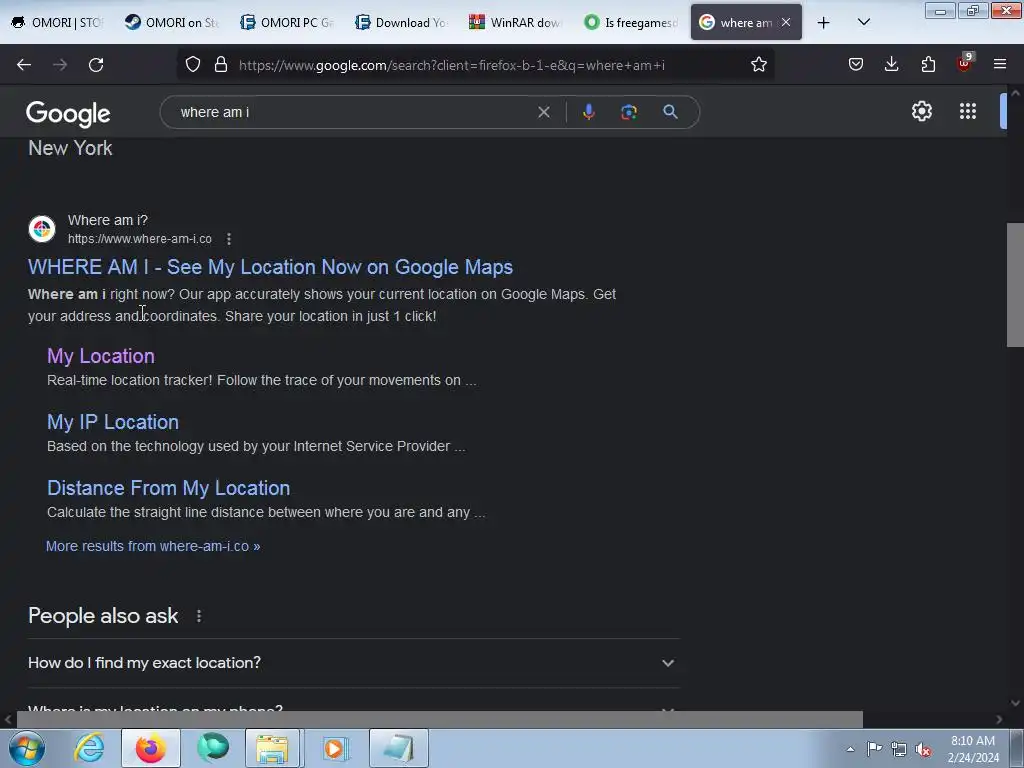
Task: Close the where am i tab
Action: (786, 22)
